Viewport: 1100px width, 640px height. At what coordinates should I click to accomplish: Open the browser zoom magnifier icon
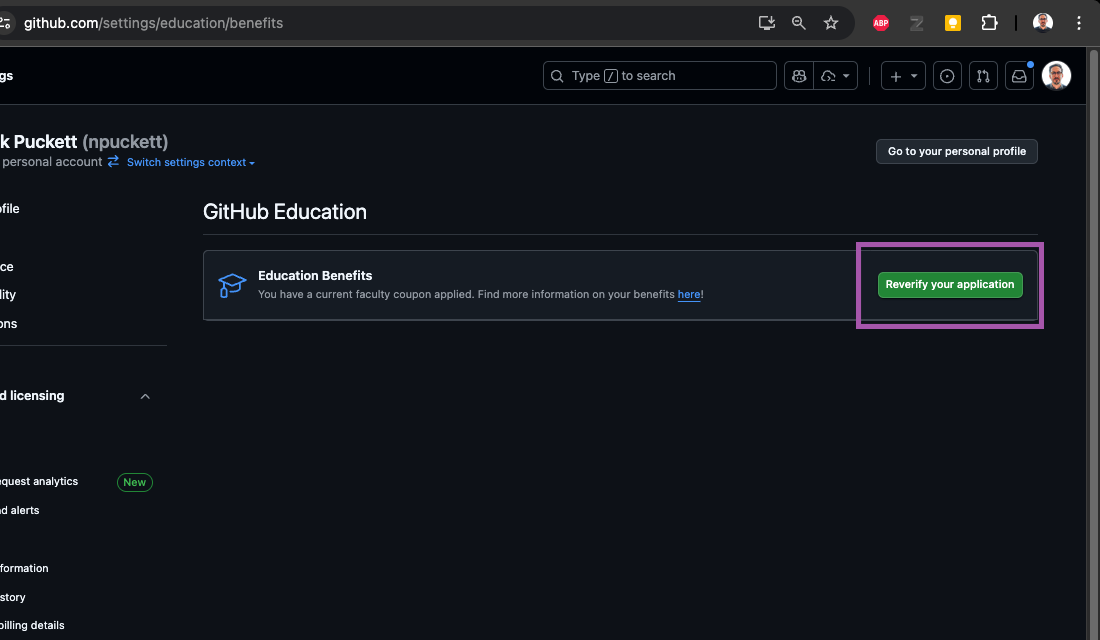[x=798, y=23]
